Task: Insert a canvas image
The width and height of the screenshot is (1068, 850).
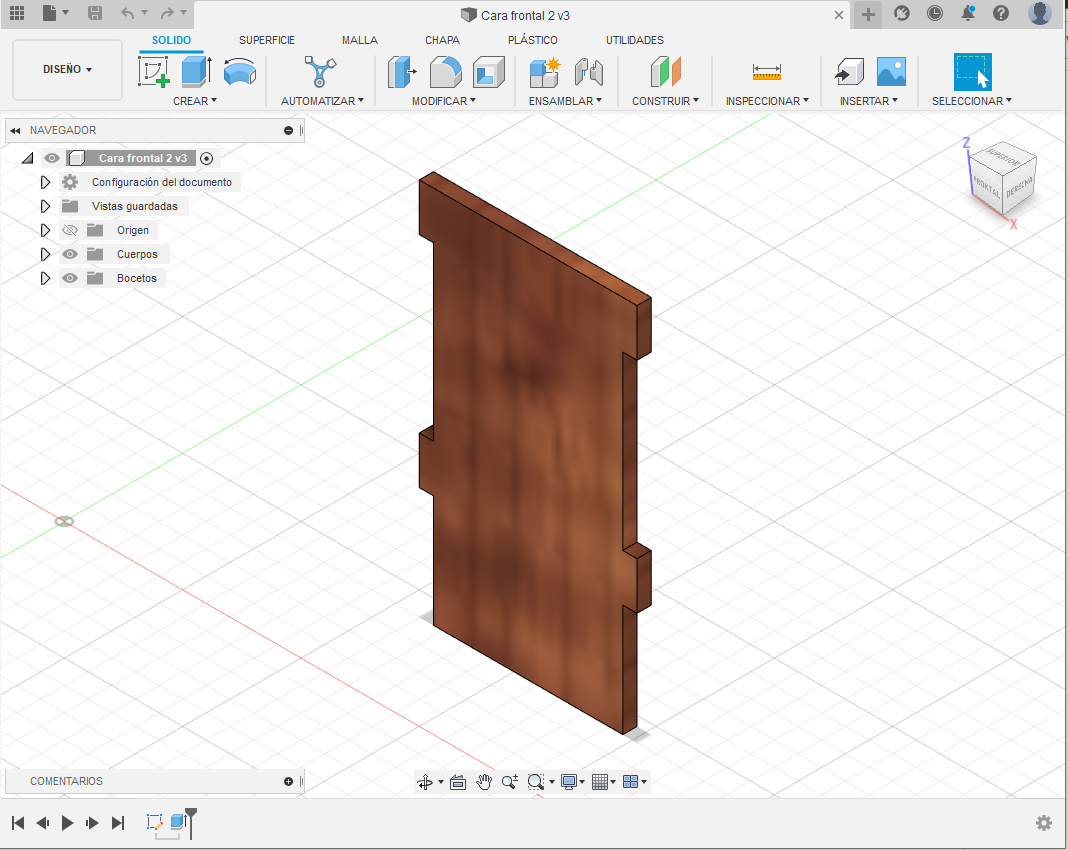Action: pyautogui.click(x=891, y=72)
